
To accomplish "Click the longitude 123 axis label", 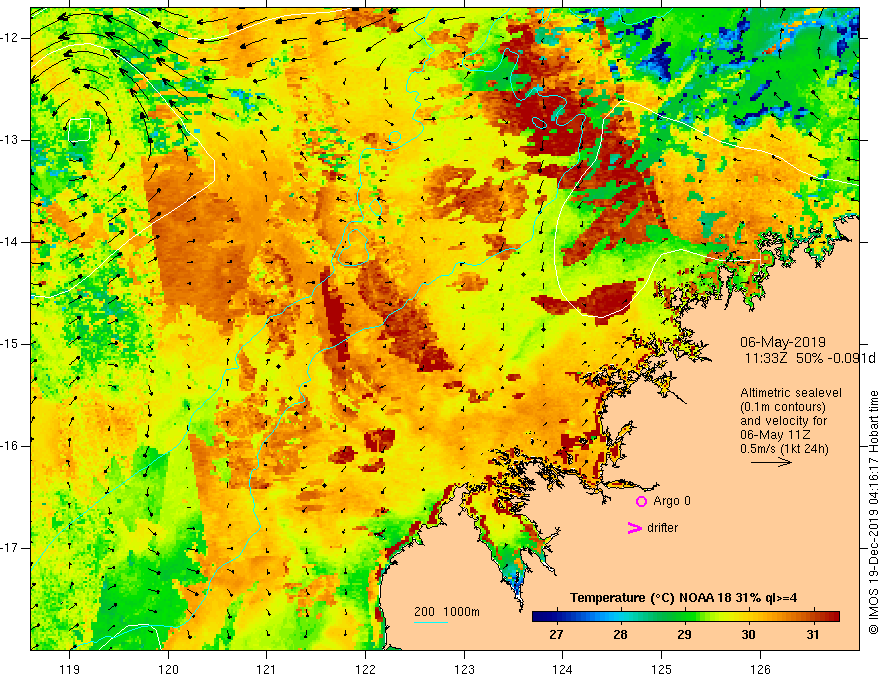I will tap(464, 669).
